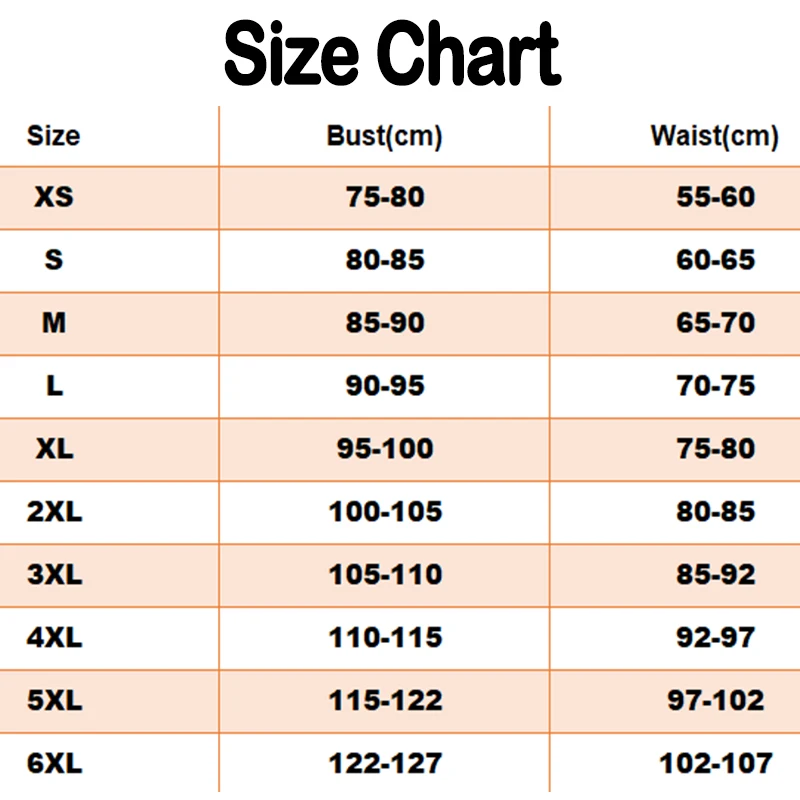Screen dimensions: 800x800
Task: Click the 5XL size label
Action: pos(55,701)
